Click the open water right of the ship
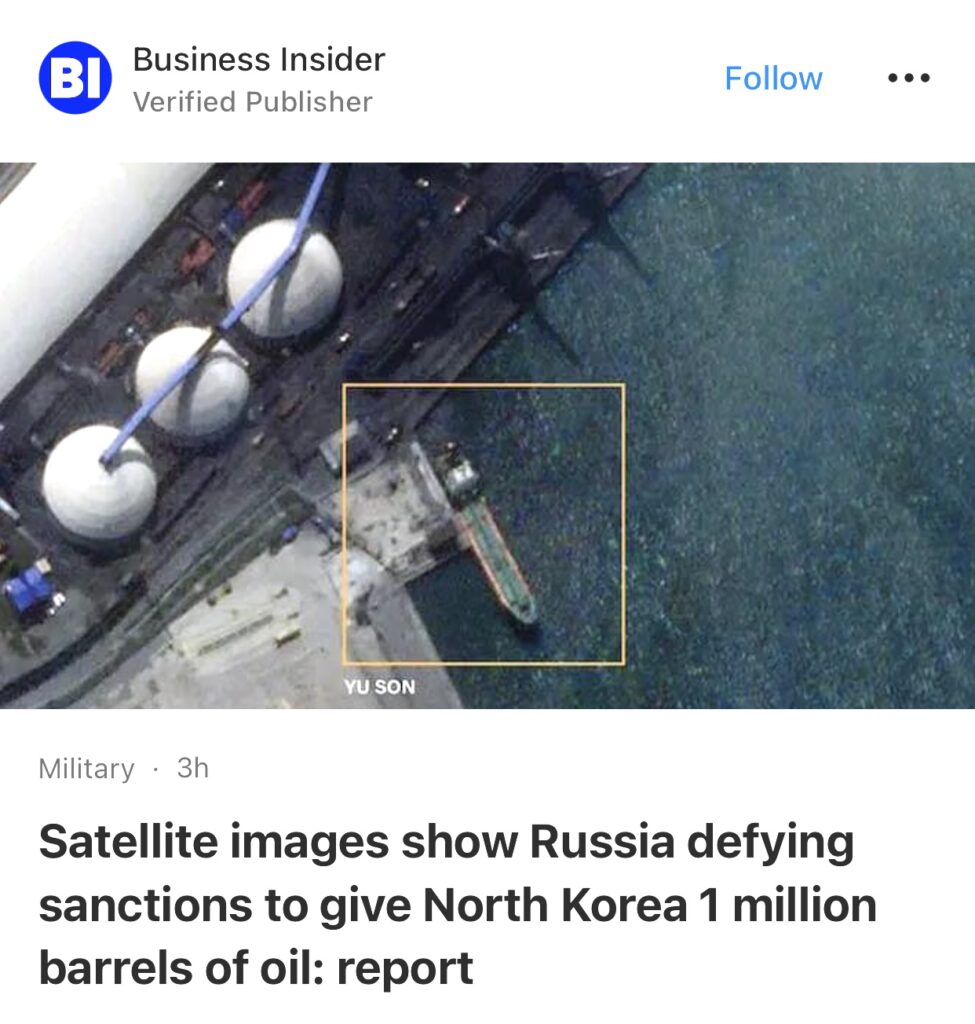Screen dimensions: 975x1024 [784, 490]
